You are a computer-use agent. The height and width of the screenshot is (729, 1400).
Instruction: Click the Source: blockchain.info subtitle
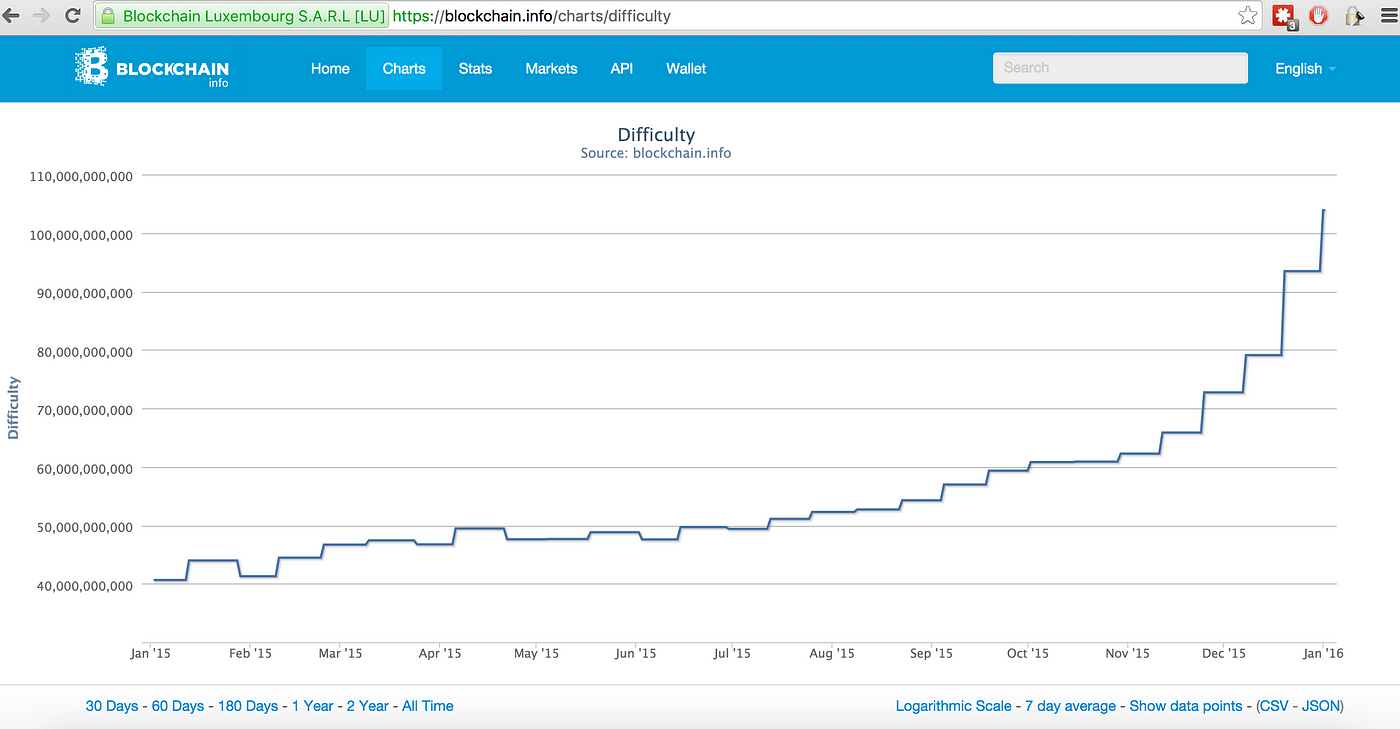click(x=656, y=154)
